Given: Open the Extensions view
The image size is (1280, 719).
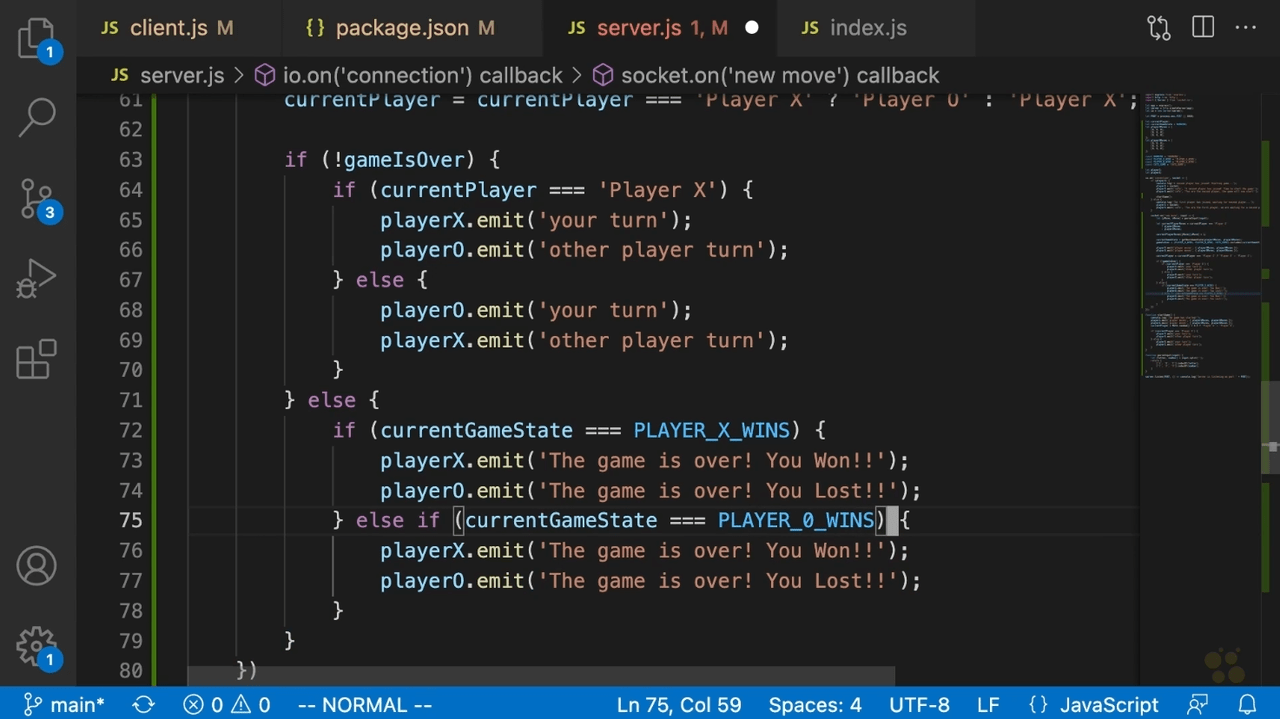Looking at the screenshot, I should [x=37, y=360].
